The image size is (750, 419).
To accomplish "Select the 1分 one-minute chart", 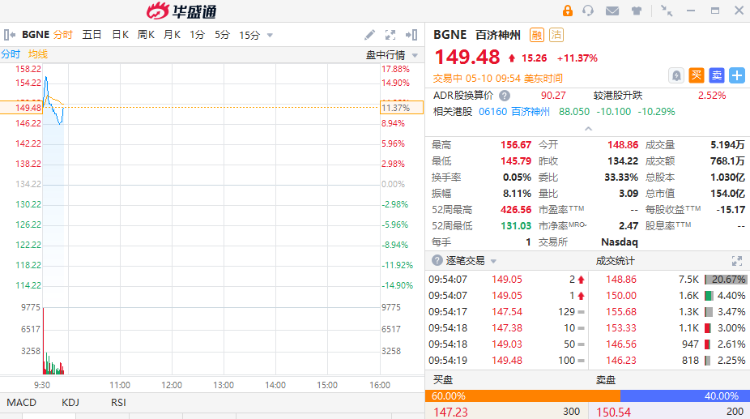I will pyautogui.click(x=197, y=34).
